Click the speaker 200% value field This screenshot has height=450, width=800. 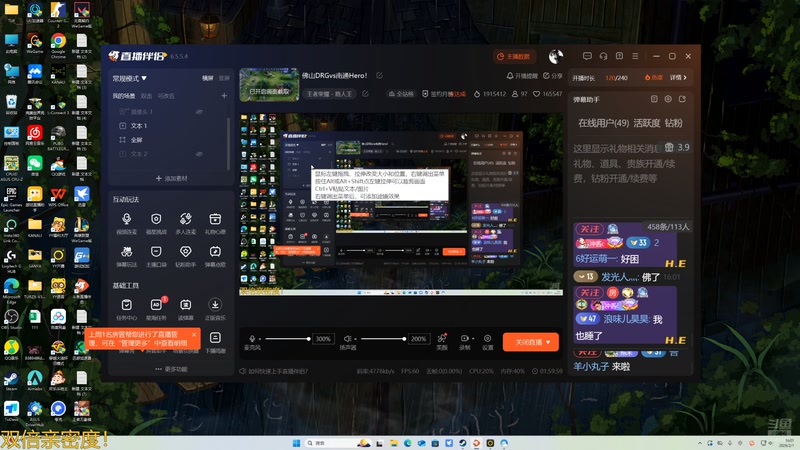418,339
